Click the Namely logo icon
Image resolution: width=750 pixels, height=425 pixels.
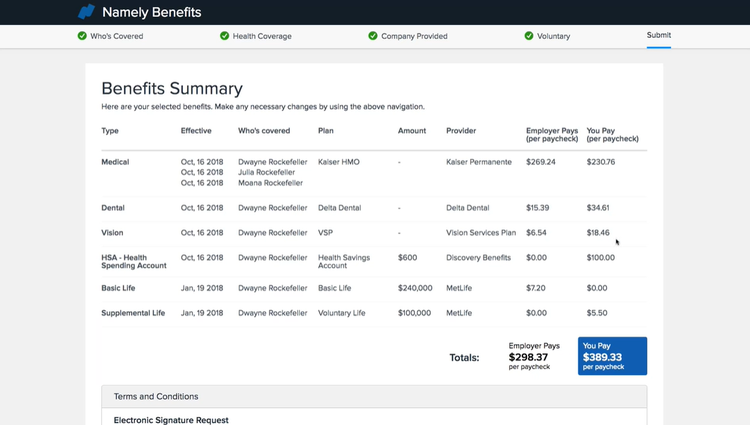[x=87, y=12]
